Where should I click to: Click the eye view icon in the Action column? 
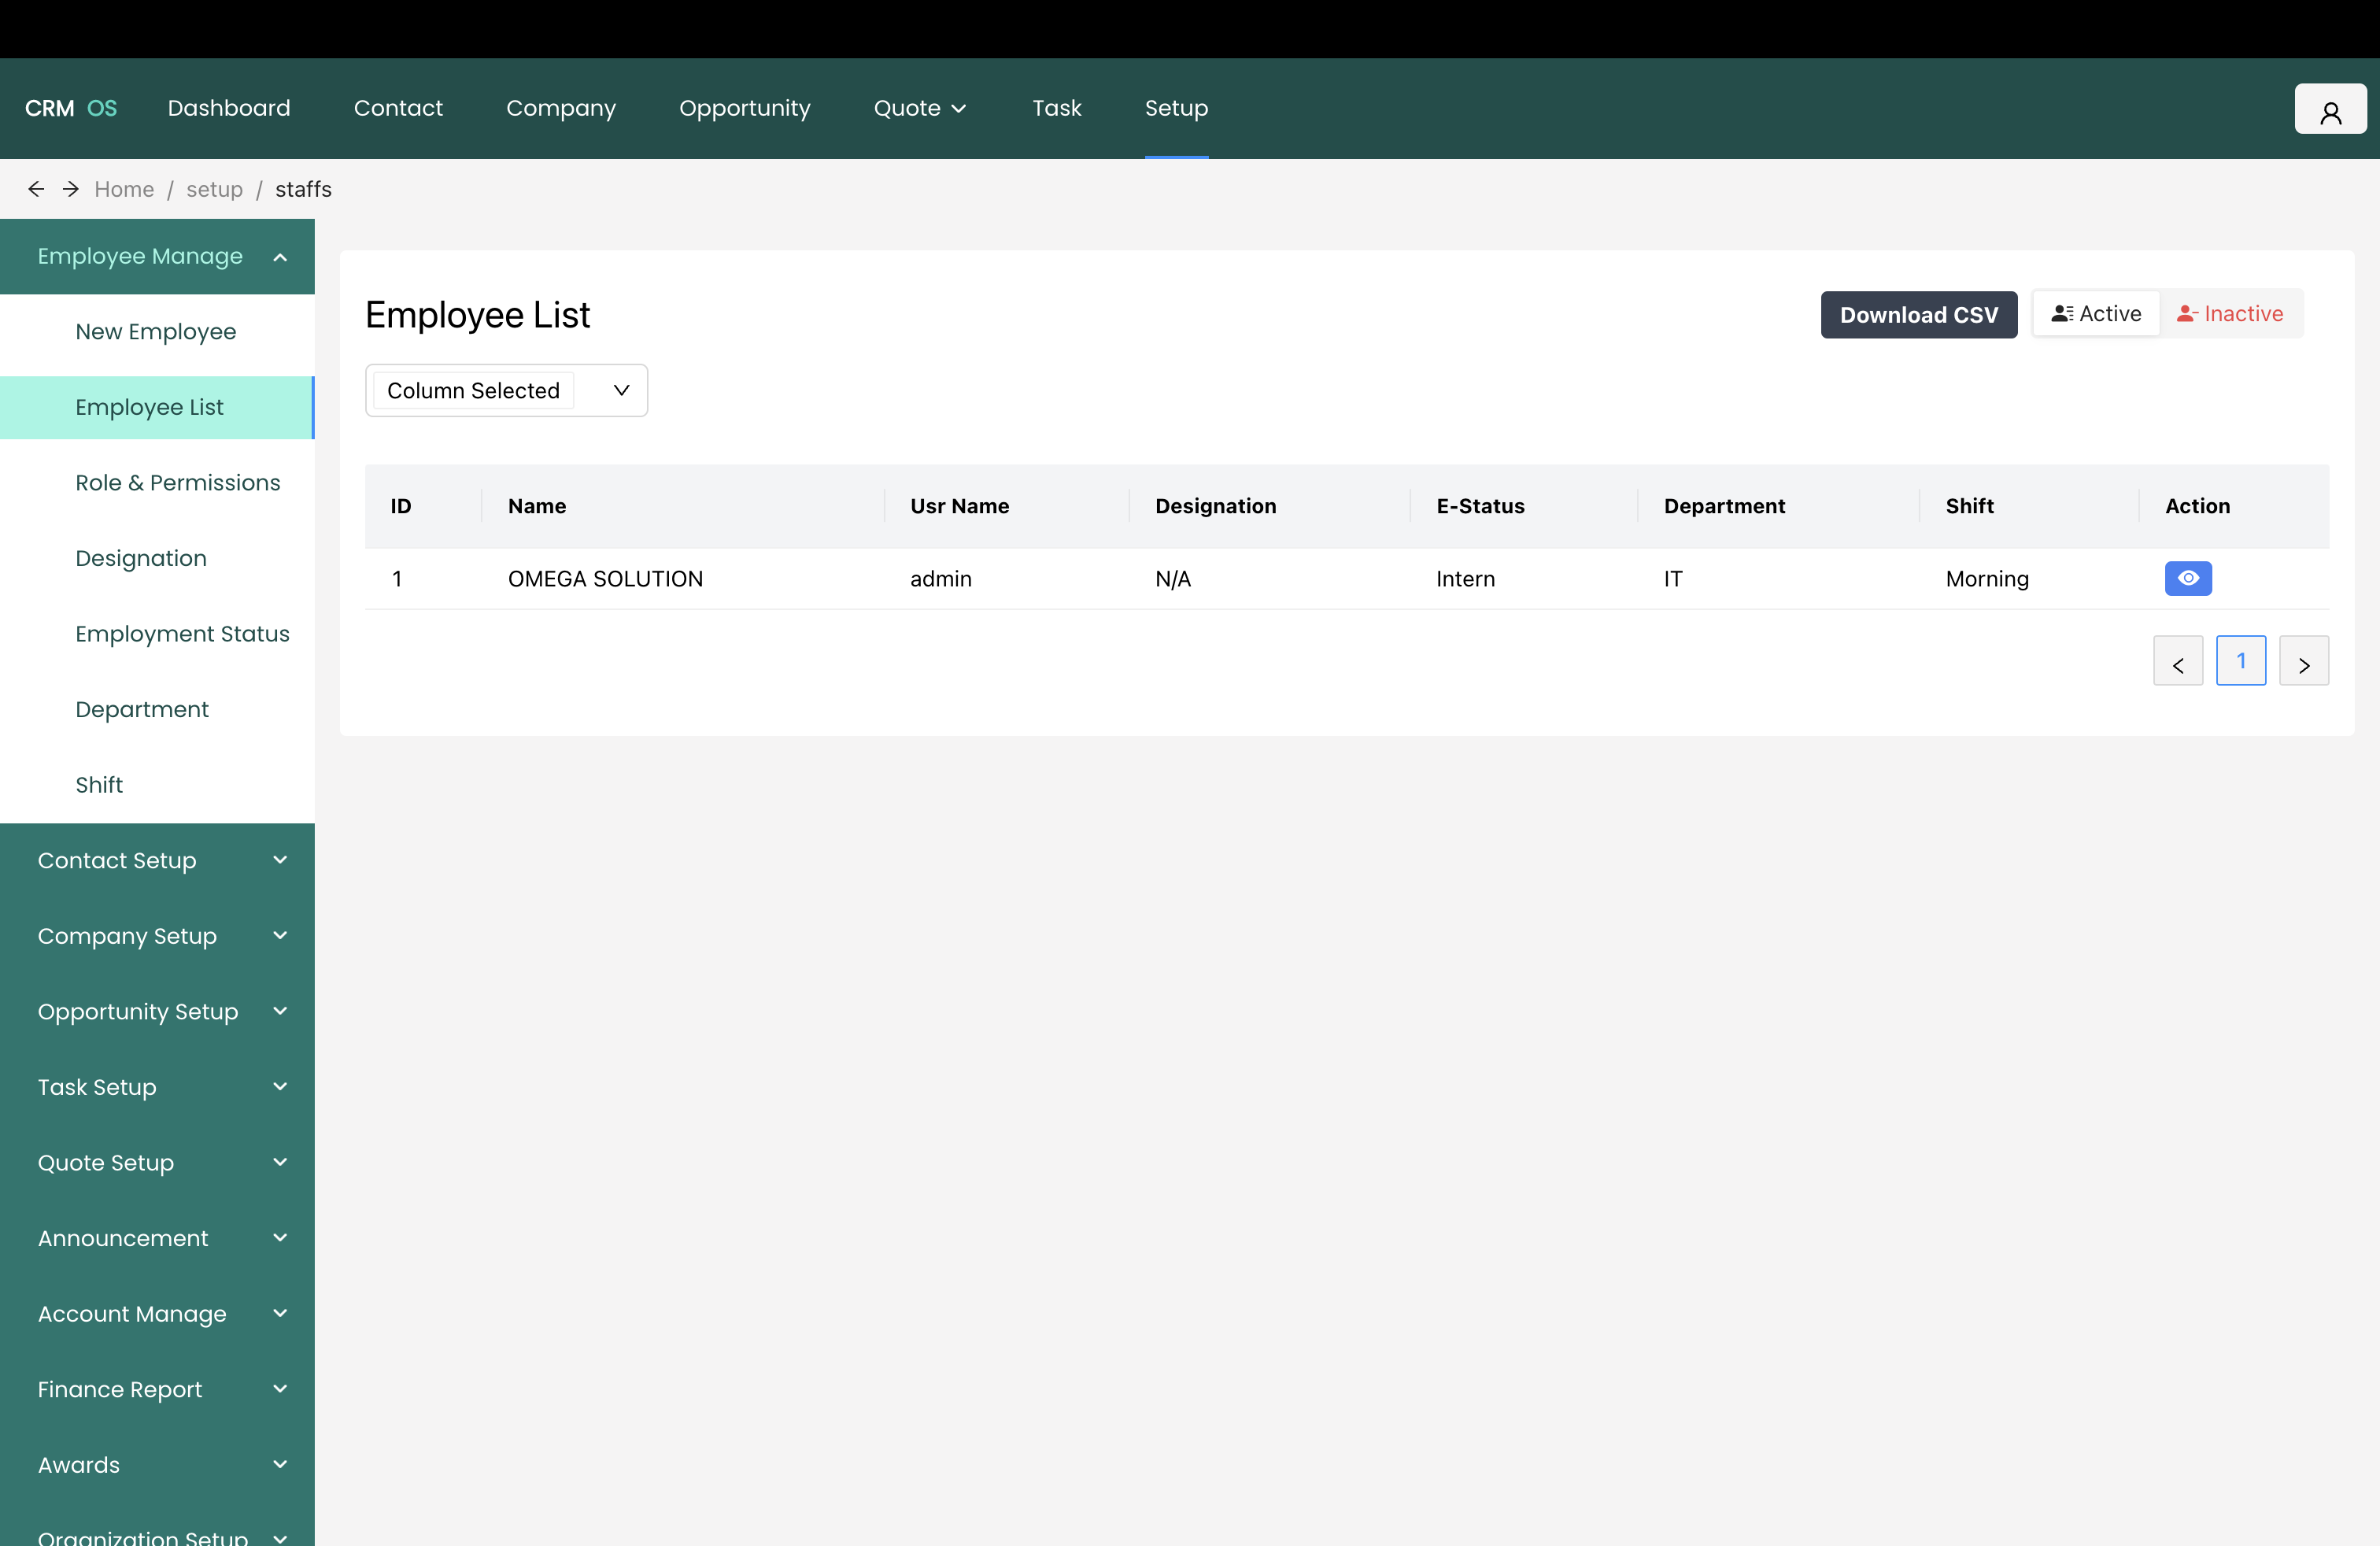point(2188,578)
